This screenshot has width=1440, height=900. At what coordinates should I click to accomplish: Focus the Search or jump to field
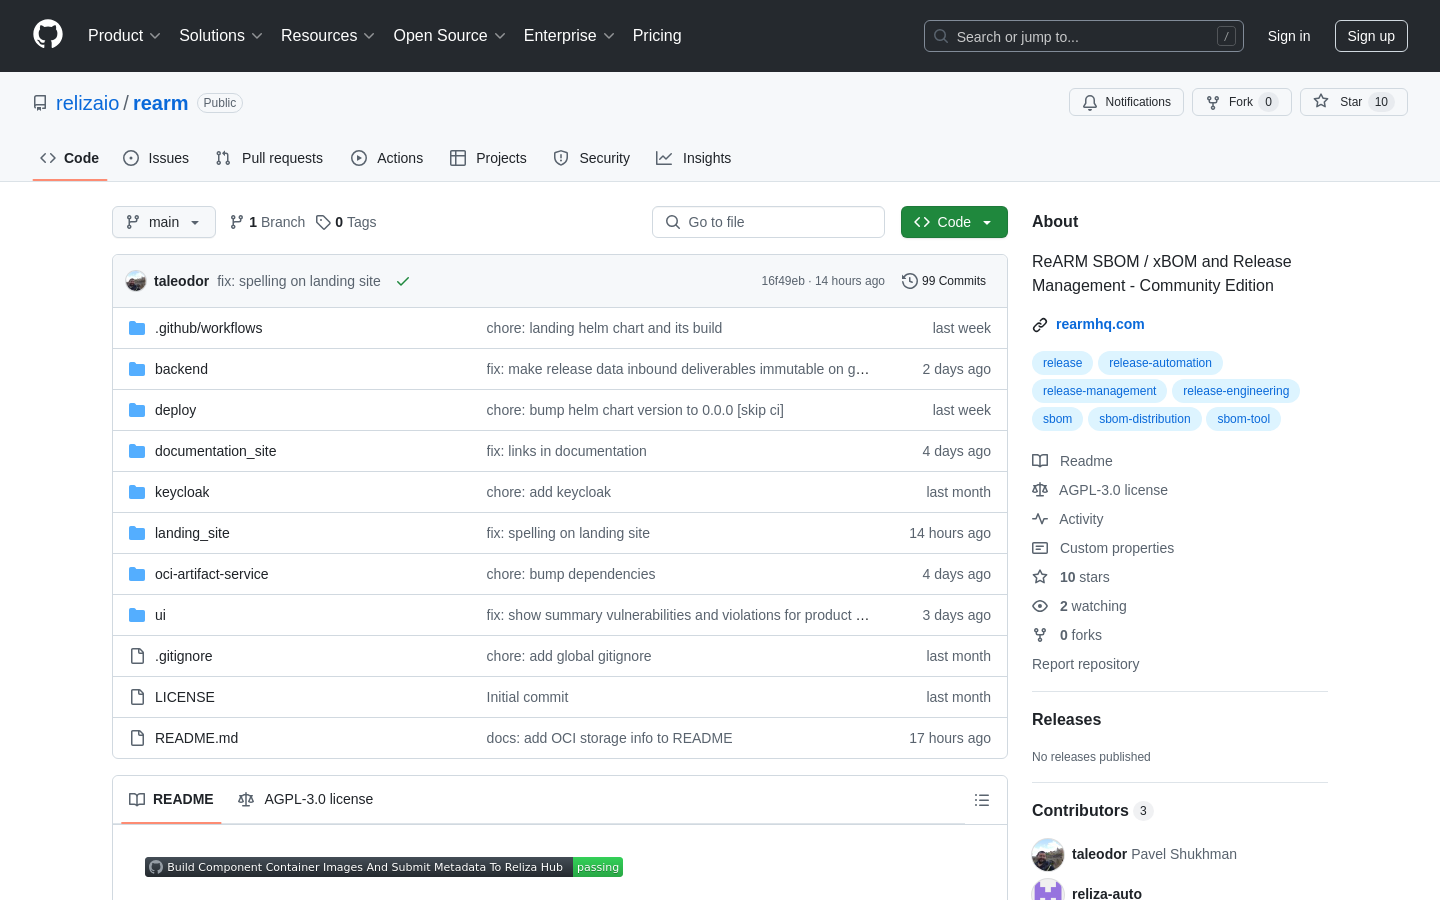(x=1084, y=36)
